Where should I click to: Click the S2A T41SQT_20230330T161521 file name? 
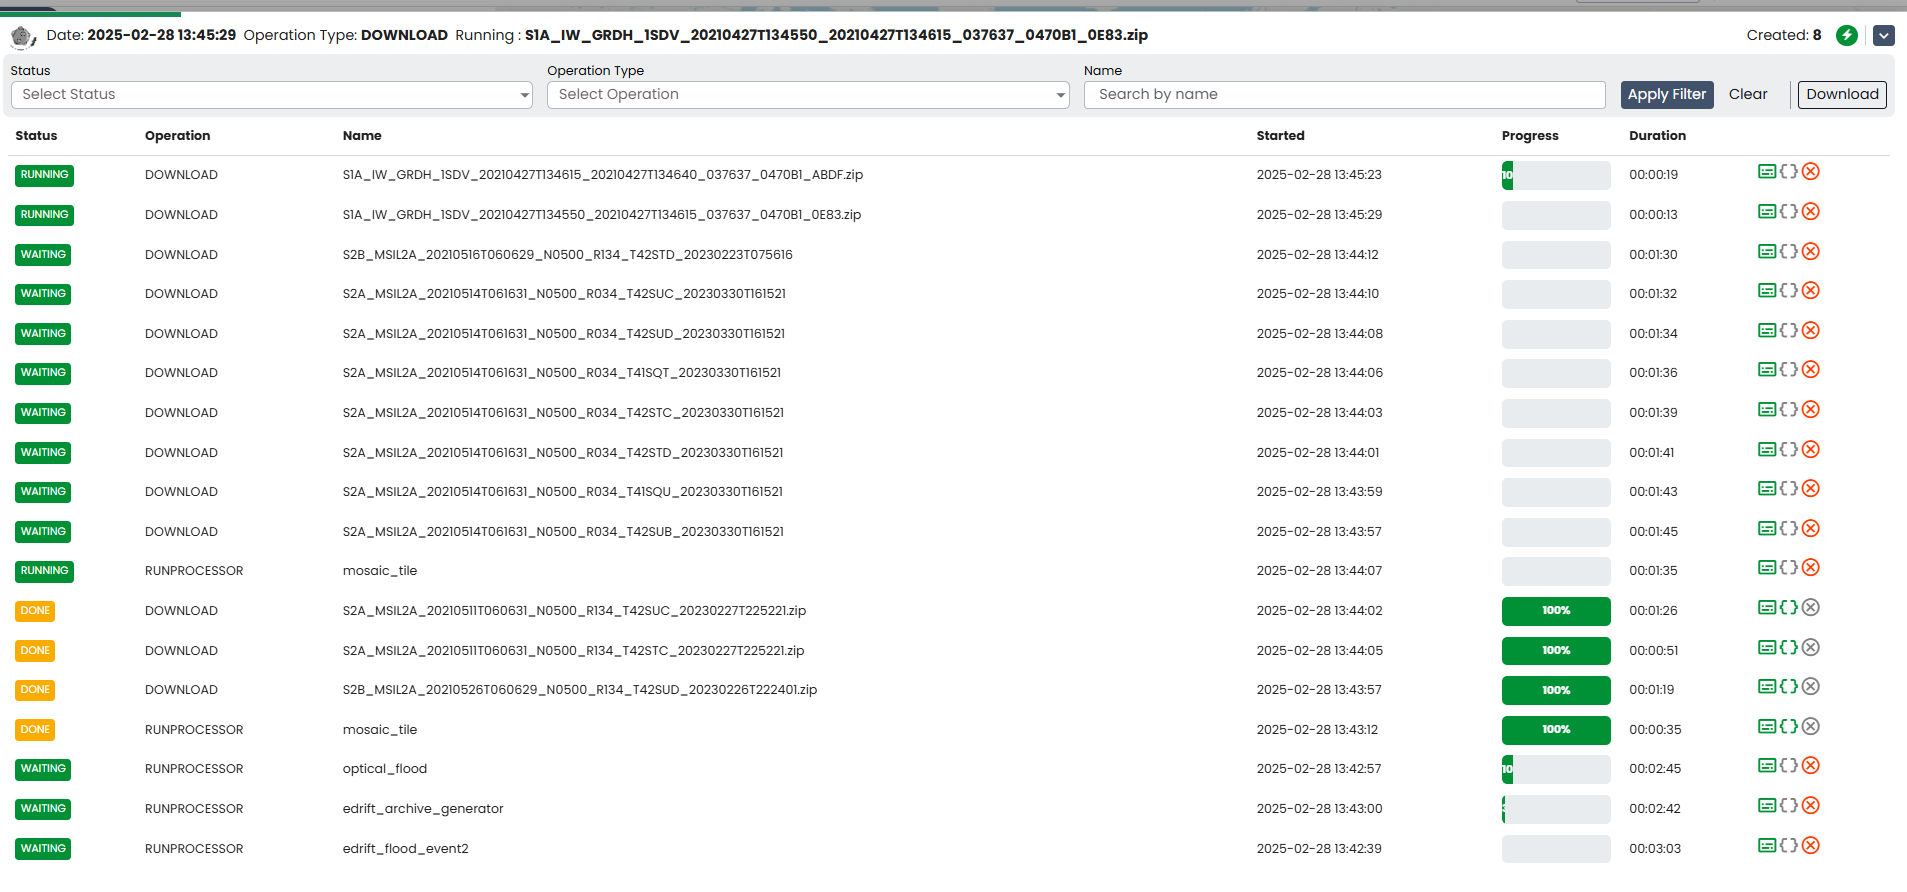click(562, 373)
